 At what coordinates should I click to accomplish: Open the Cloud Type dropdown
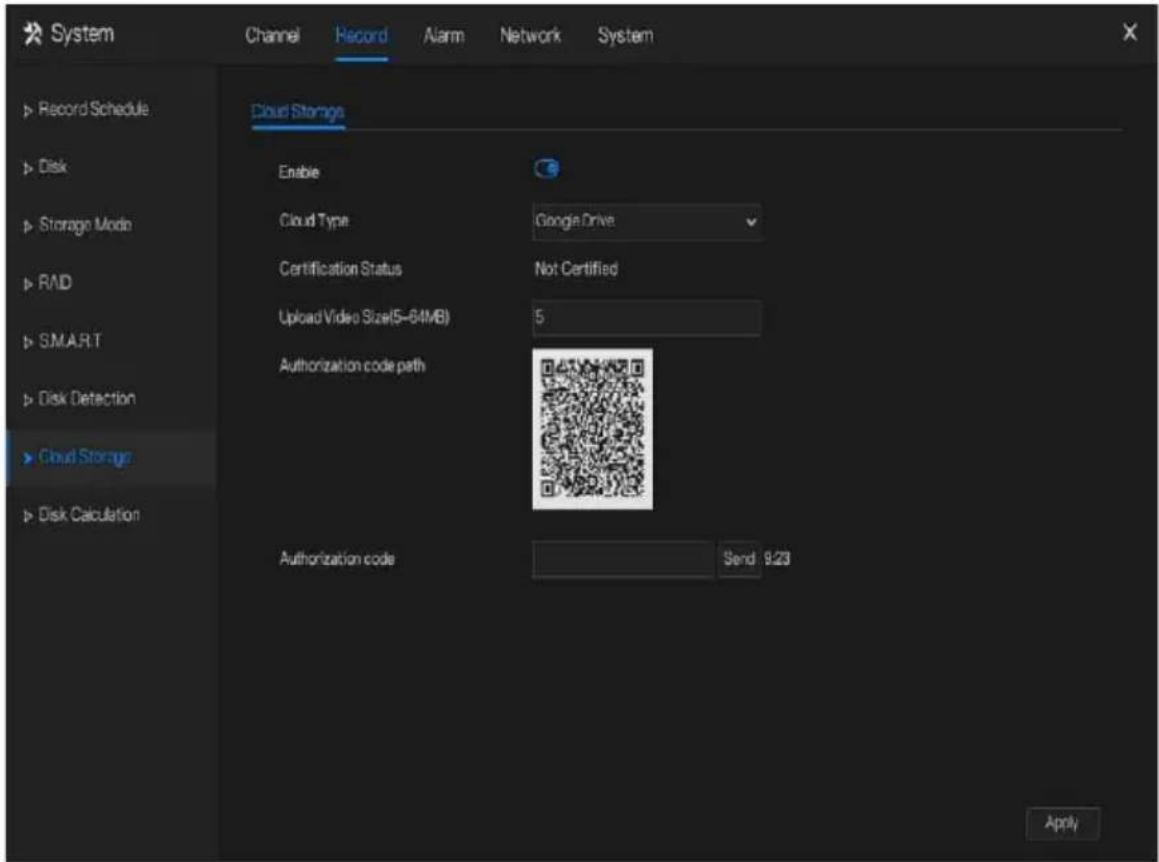[x=647, y=222]
